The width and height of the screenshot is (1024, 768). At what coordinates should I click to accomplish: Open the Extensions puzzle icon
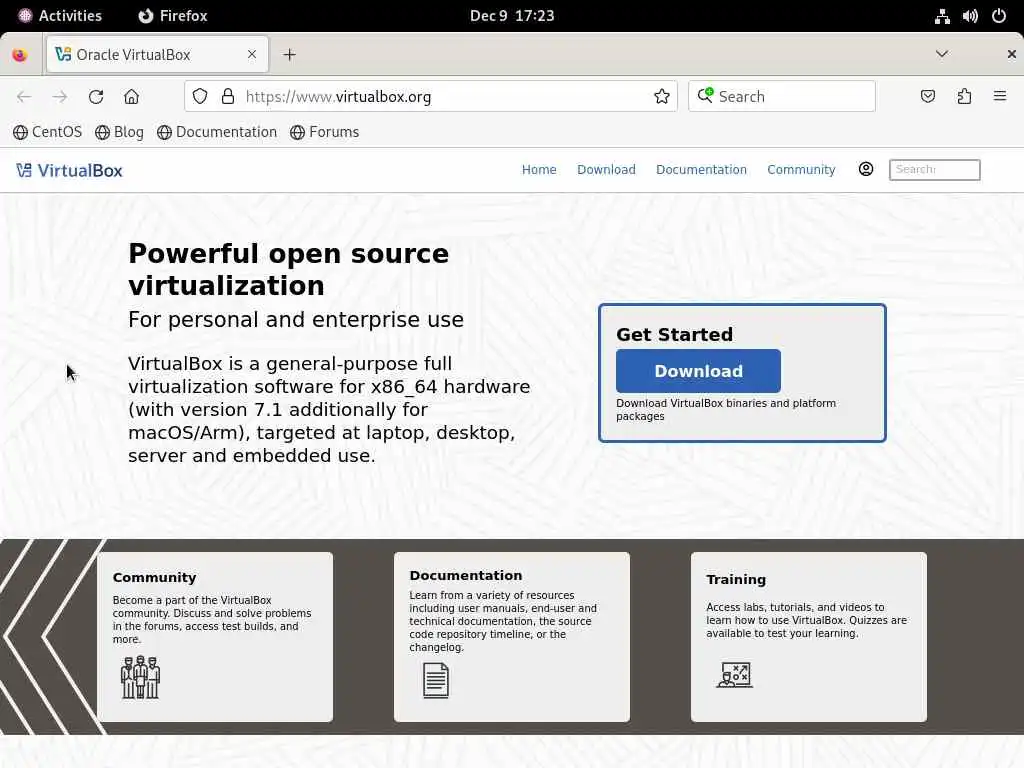point(964,97)
